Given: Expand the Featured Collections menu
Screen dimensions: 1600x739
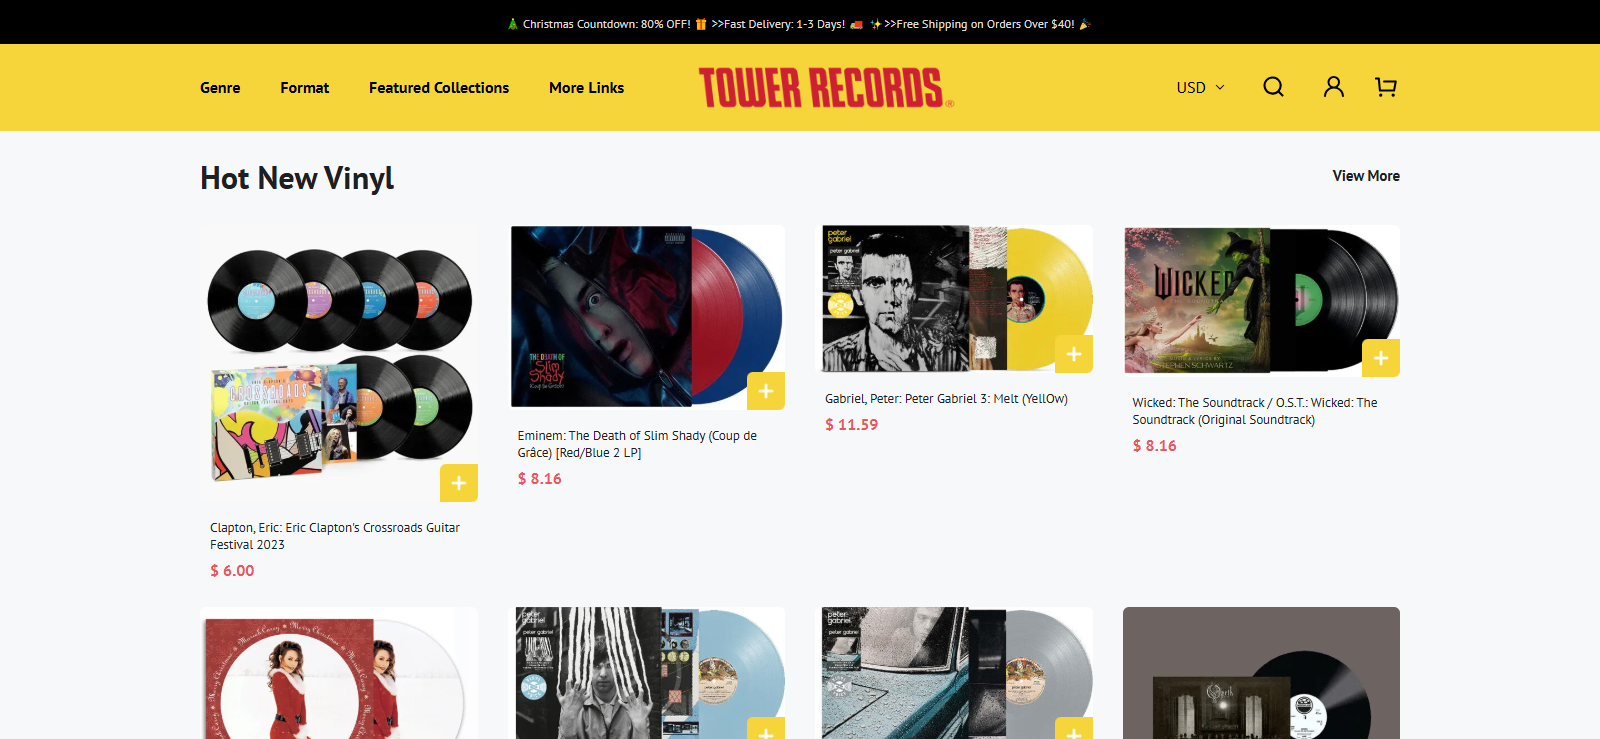Looking at the screenshot, I should 439,88.
